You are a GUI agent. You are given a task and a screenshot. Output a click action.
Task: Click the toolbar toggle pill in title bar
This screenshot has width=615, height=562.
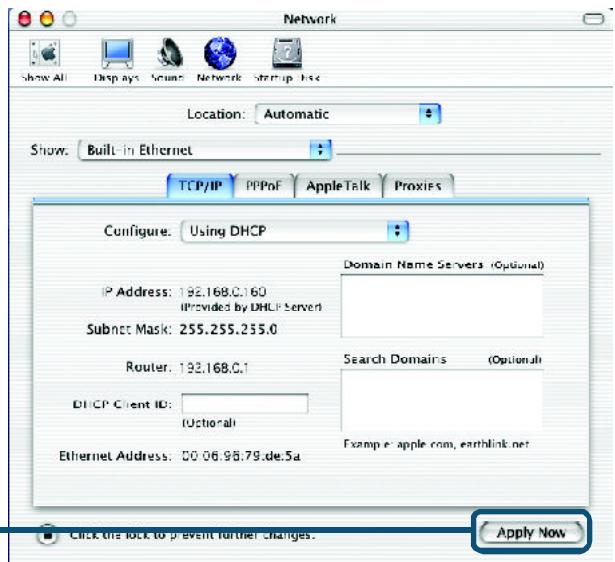point(593,19)
